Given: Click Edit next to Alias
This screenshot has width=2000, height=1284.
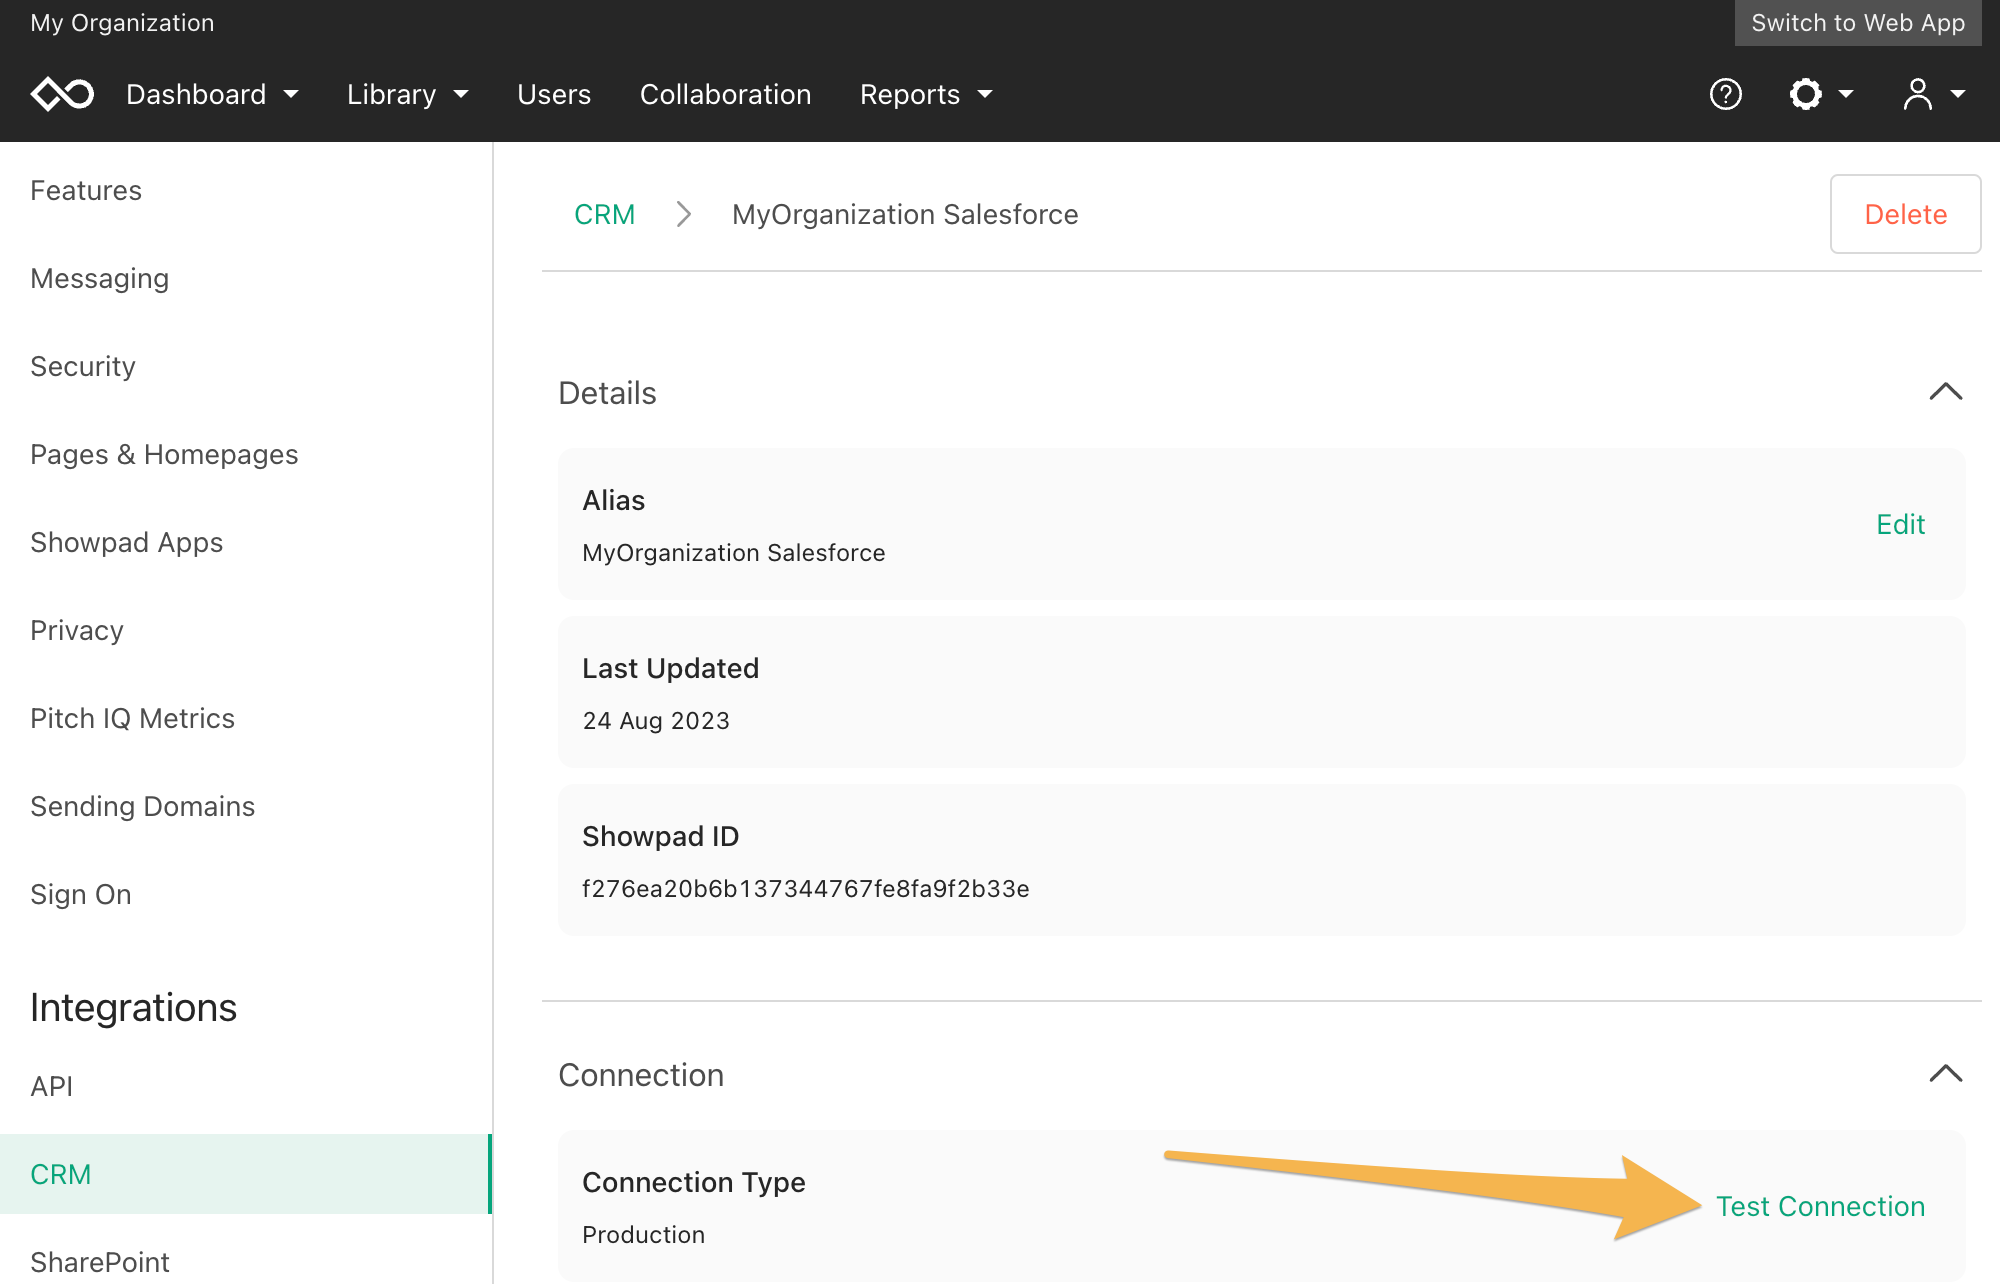Looking at the screenshot, I should click(1901, 524).
